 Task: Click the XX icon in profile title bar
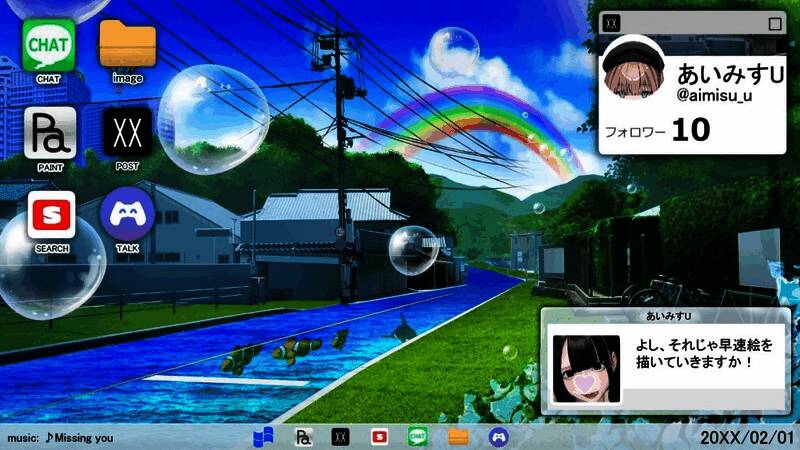coord(613,23)
